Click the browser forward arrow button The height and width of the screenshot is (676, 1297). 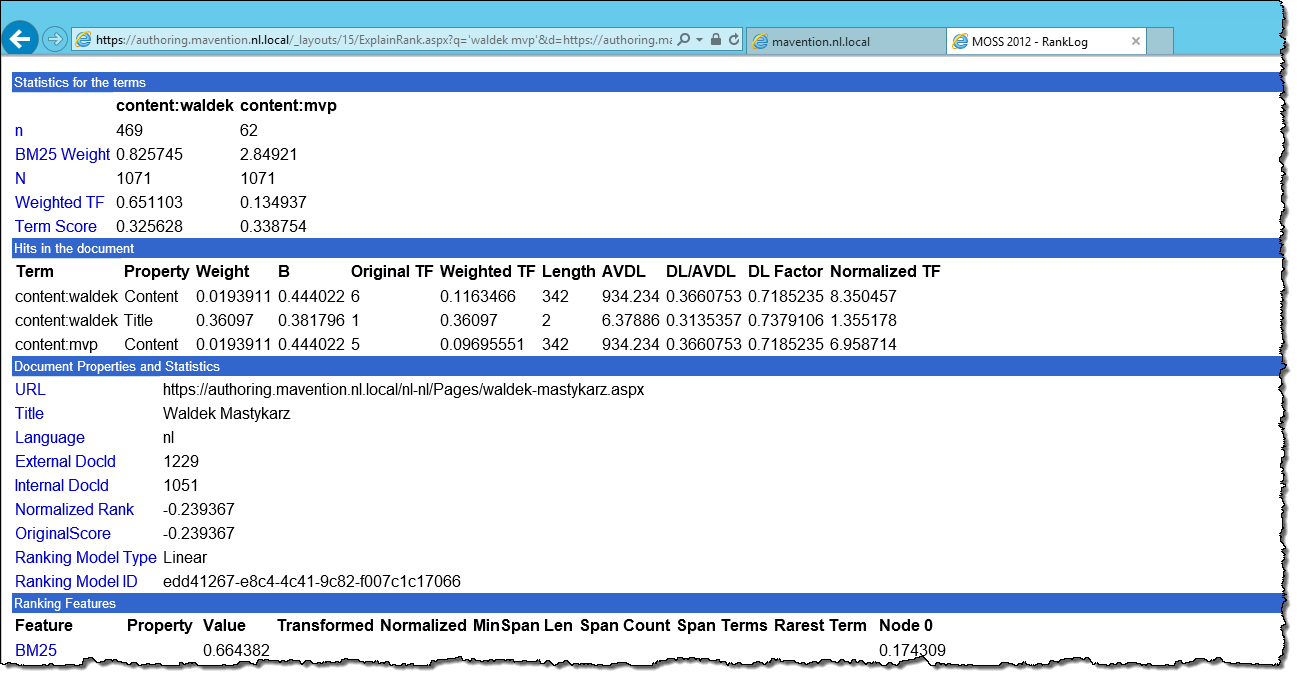point(55,40)
